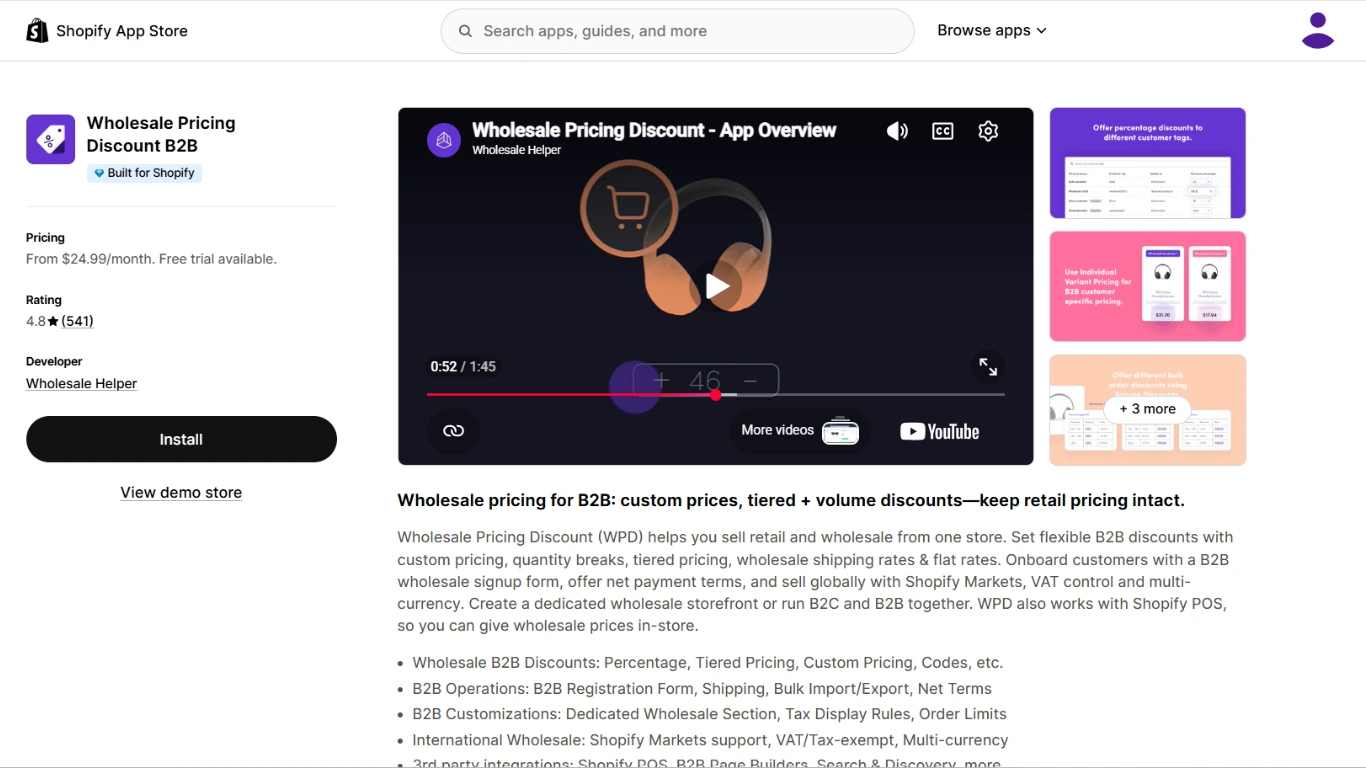Expand the Browse apps dropdown
This screenshot has height=768, width=1366.
tap(992, 31)
